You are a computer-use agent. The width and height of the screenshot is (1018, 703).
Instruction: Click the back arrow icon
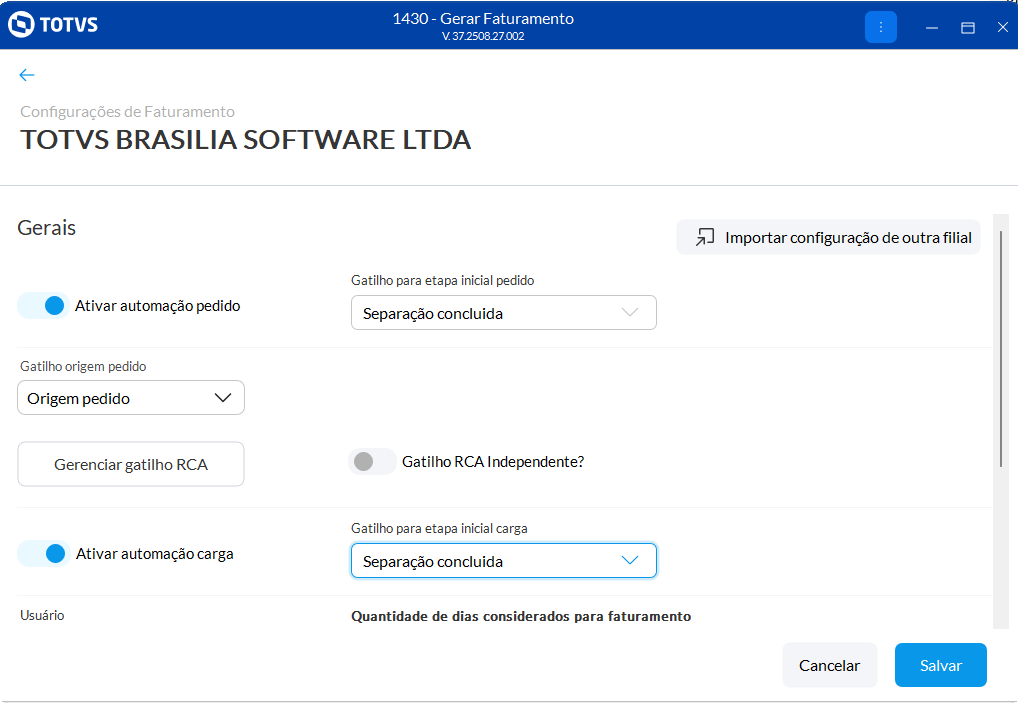pyautogui.click(x=27, y=75)
